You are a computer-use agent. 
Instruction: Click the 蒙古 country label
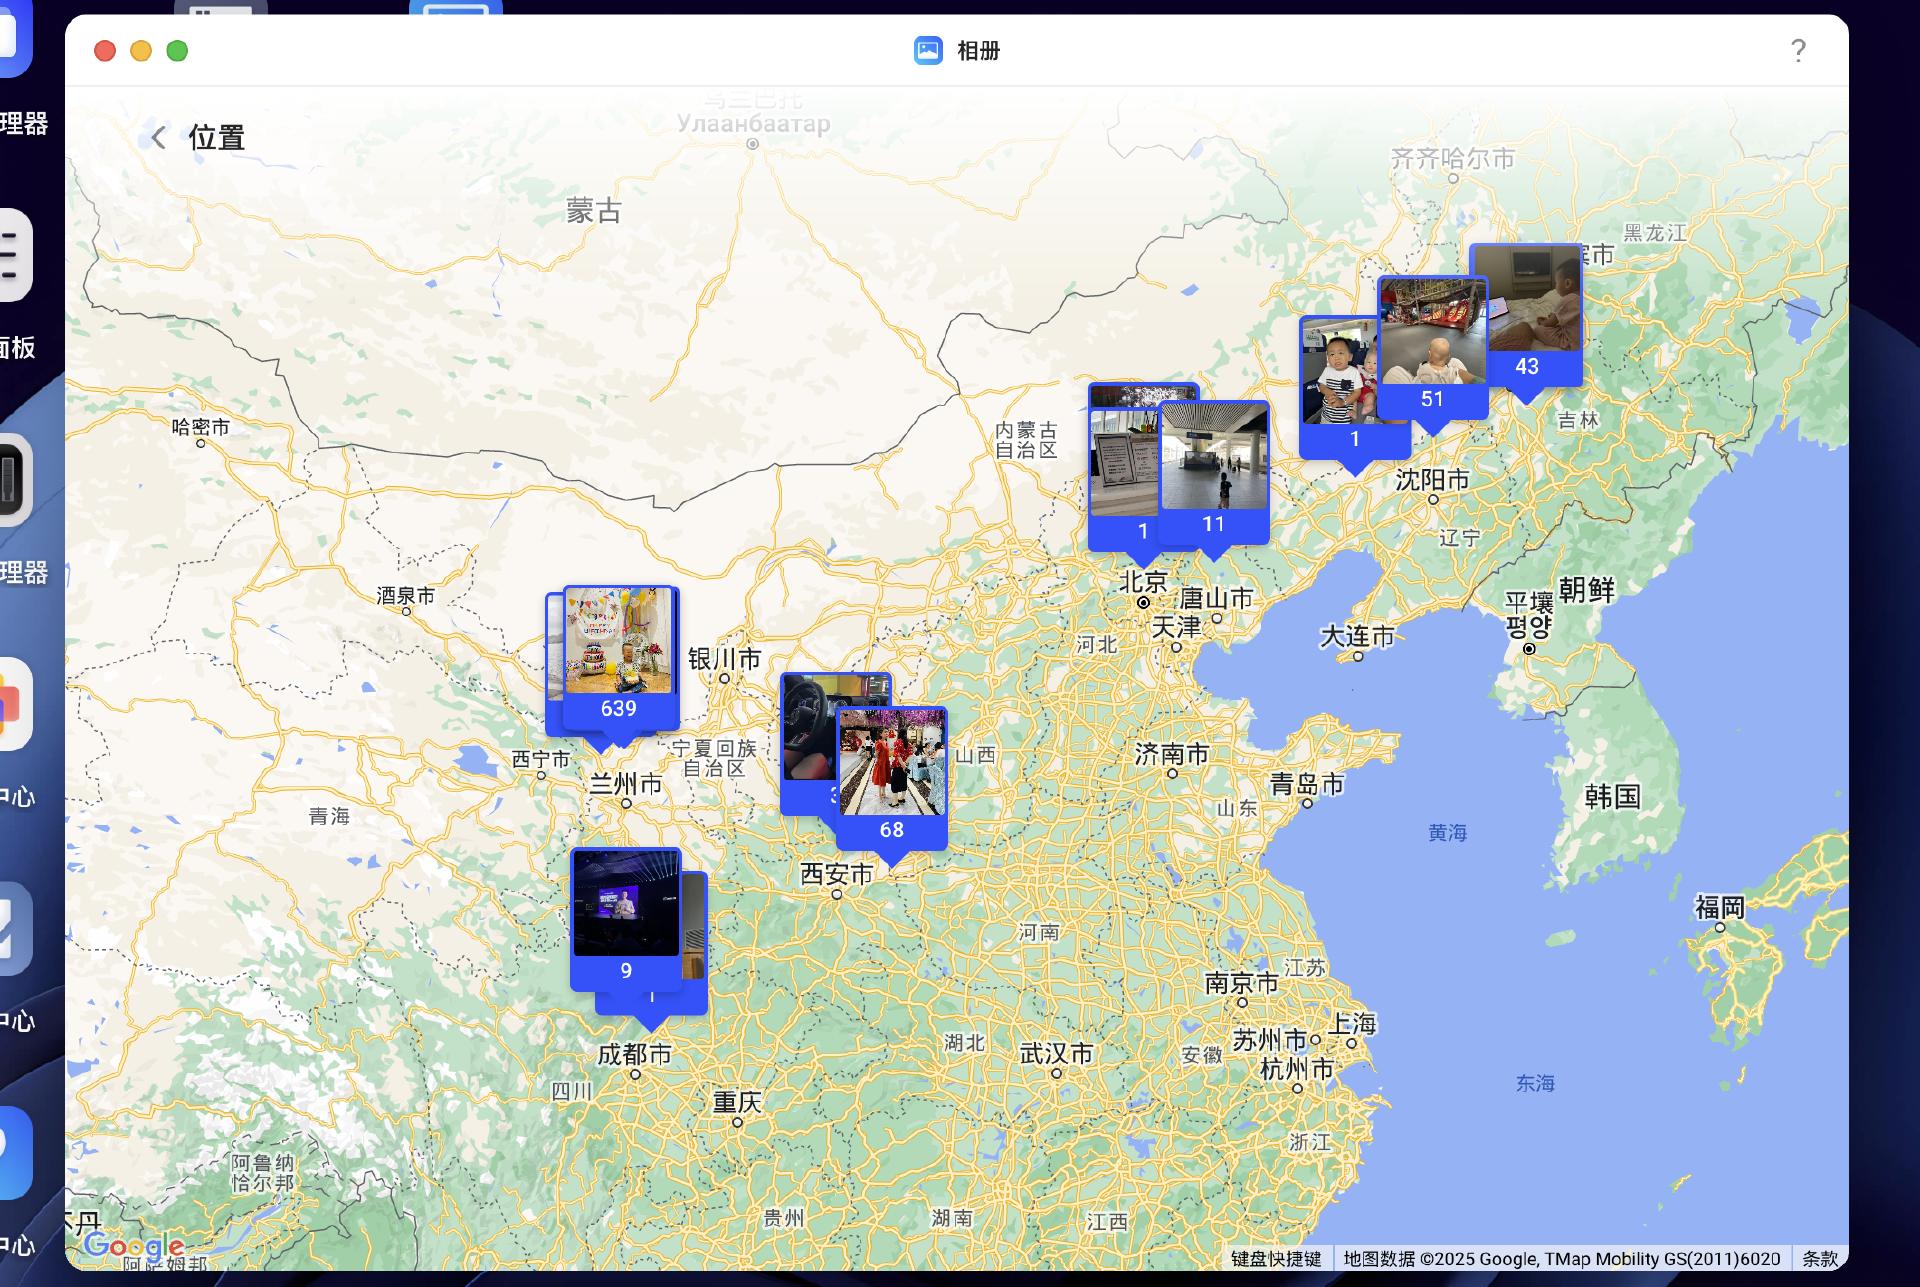[594, 210]
